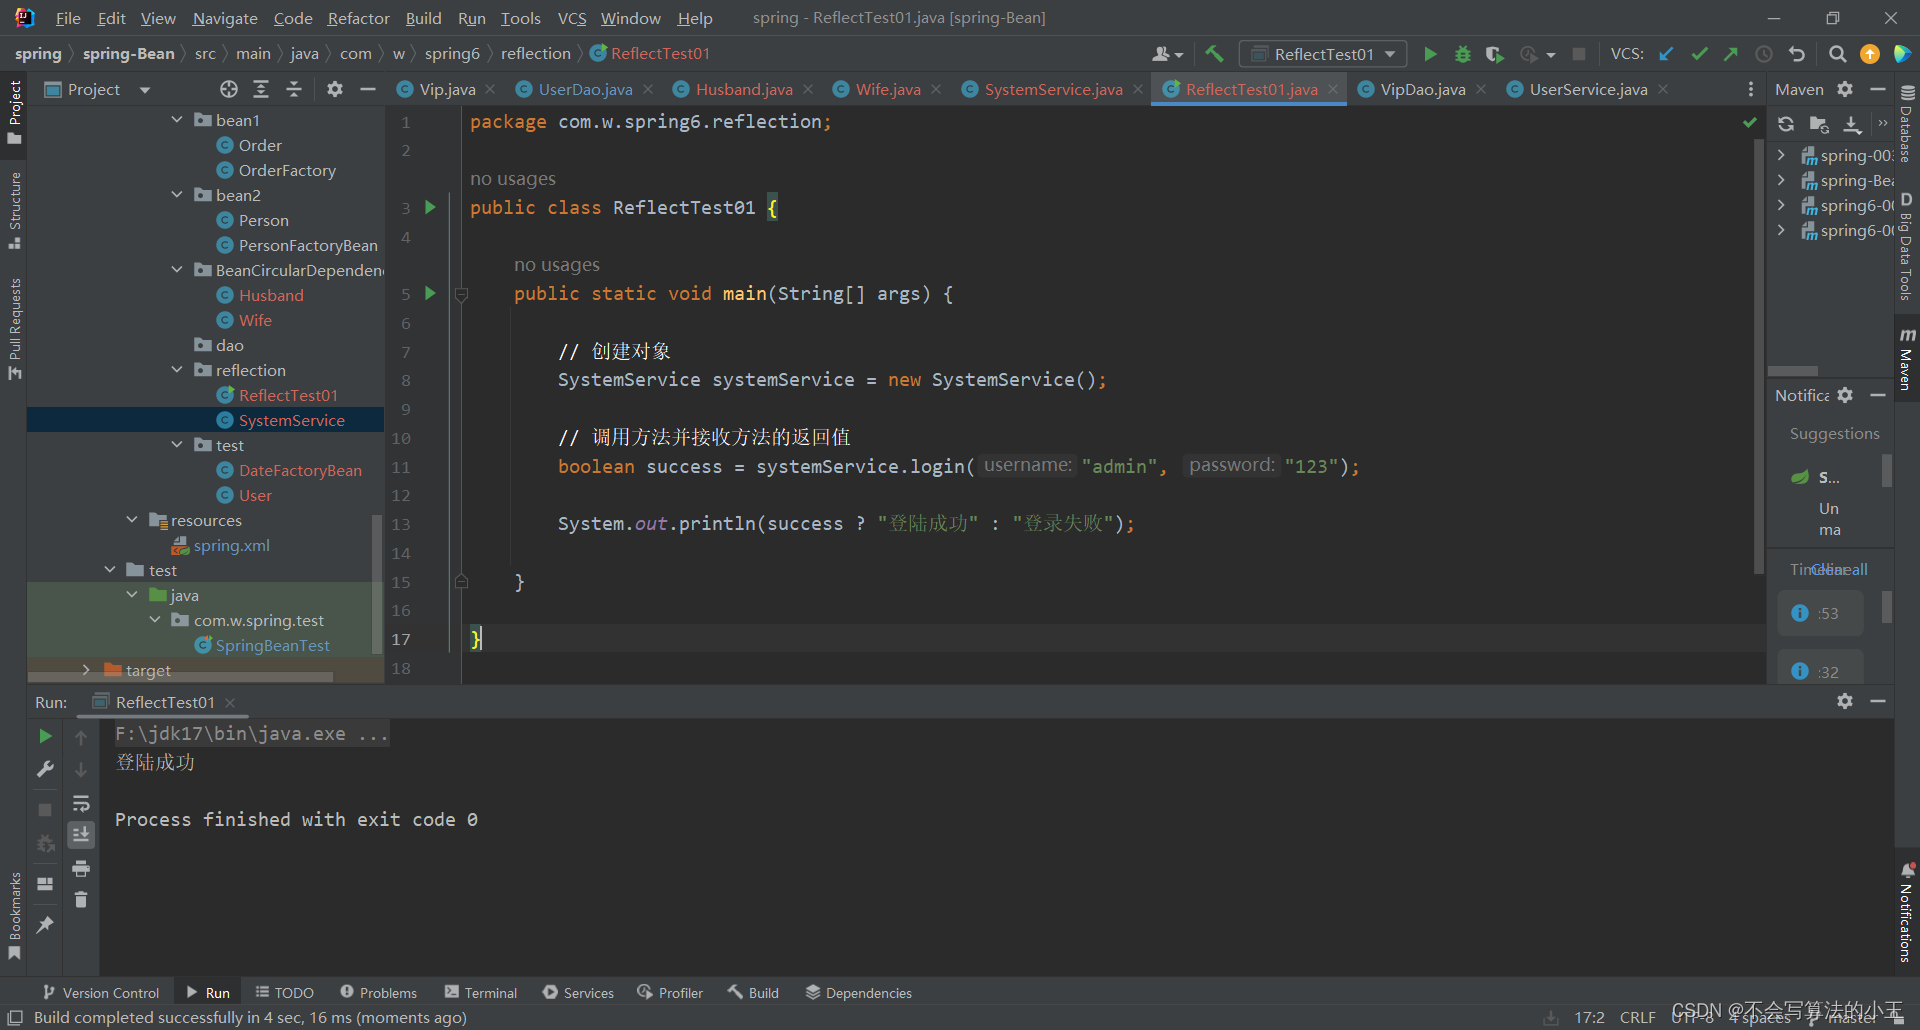Toggle the Big Data Tools window
The image size is (1920, 1030).
click(x=1907, y=247)
